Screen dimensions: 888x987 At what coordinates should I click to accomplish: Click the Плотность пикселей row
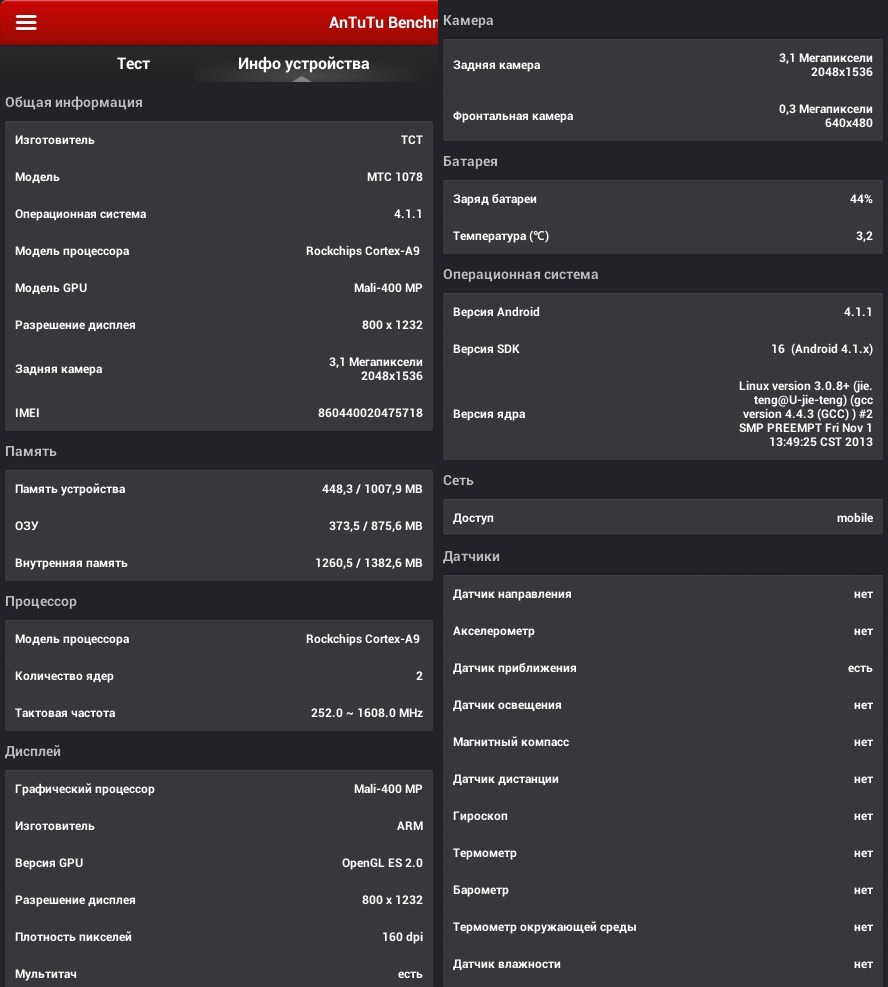218,937
